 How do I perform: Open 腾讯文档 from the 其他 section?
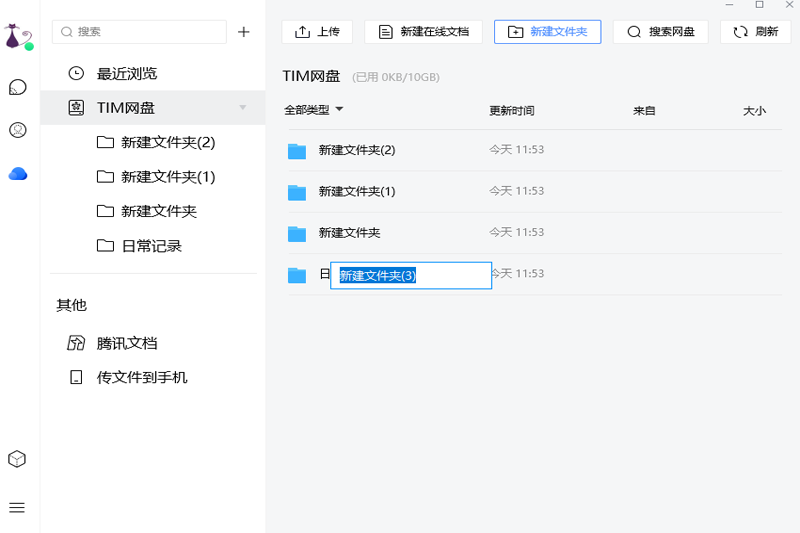tap(126, 343)
